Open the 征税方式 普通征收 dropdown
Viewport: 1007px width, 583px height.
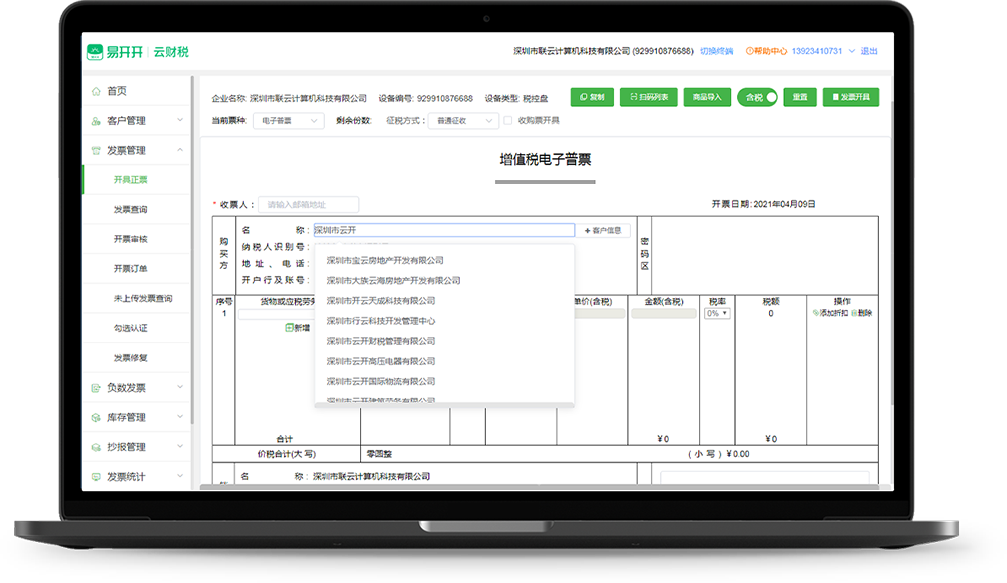click(x=463, y=120)
